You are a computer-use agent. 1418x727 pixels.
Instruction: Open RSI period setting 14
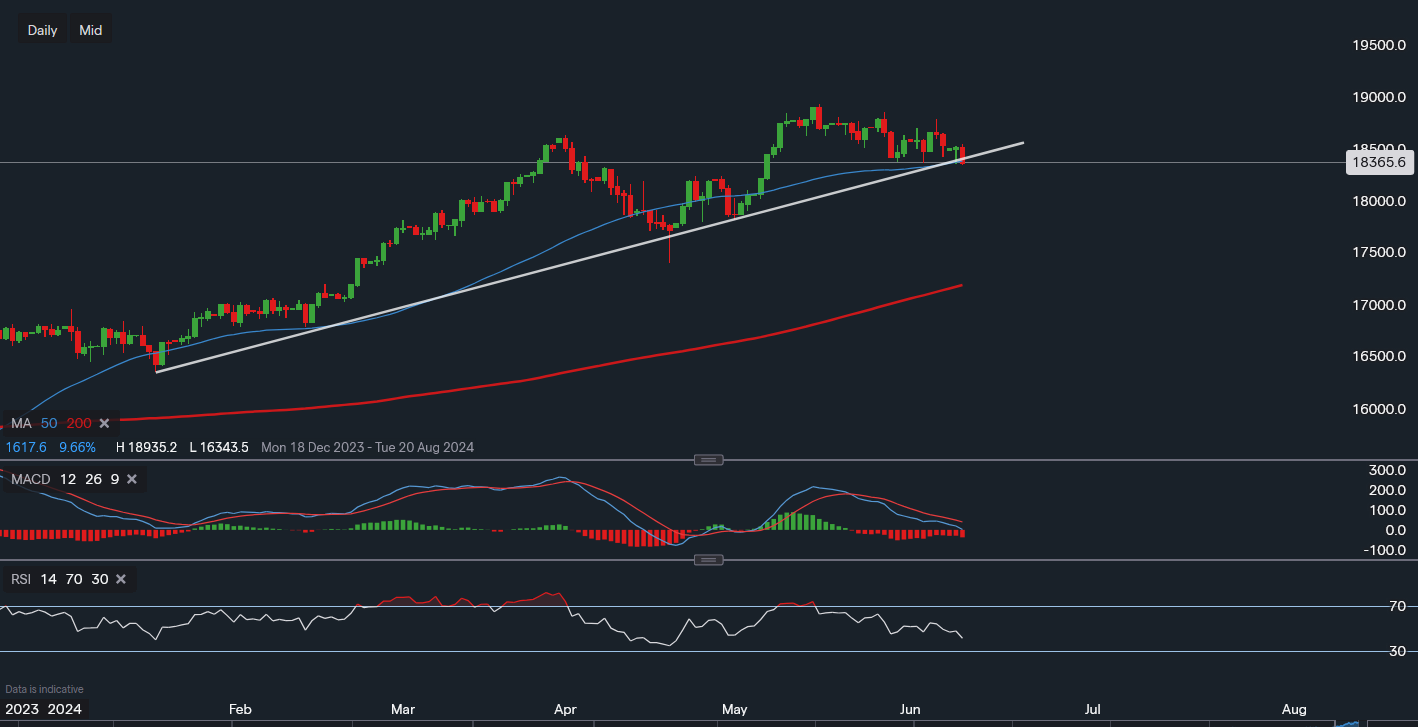(x=47, y=578)
